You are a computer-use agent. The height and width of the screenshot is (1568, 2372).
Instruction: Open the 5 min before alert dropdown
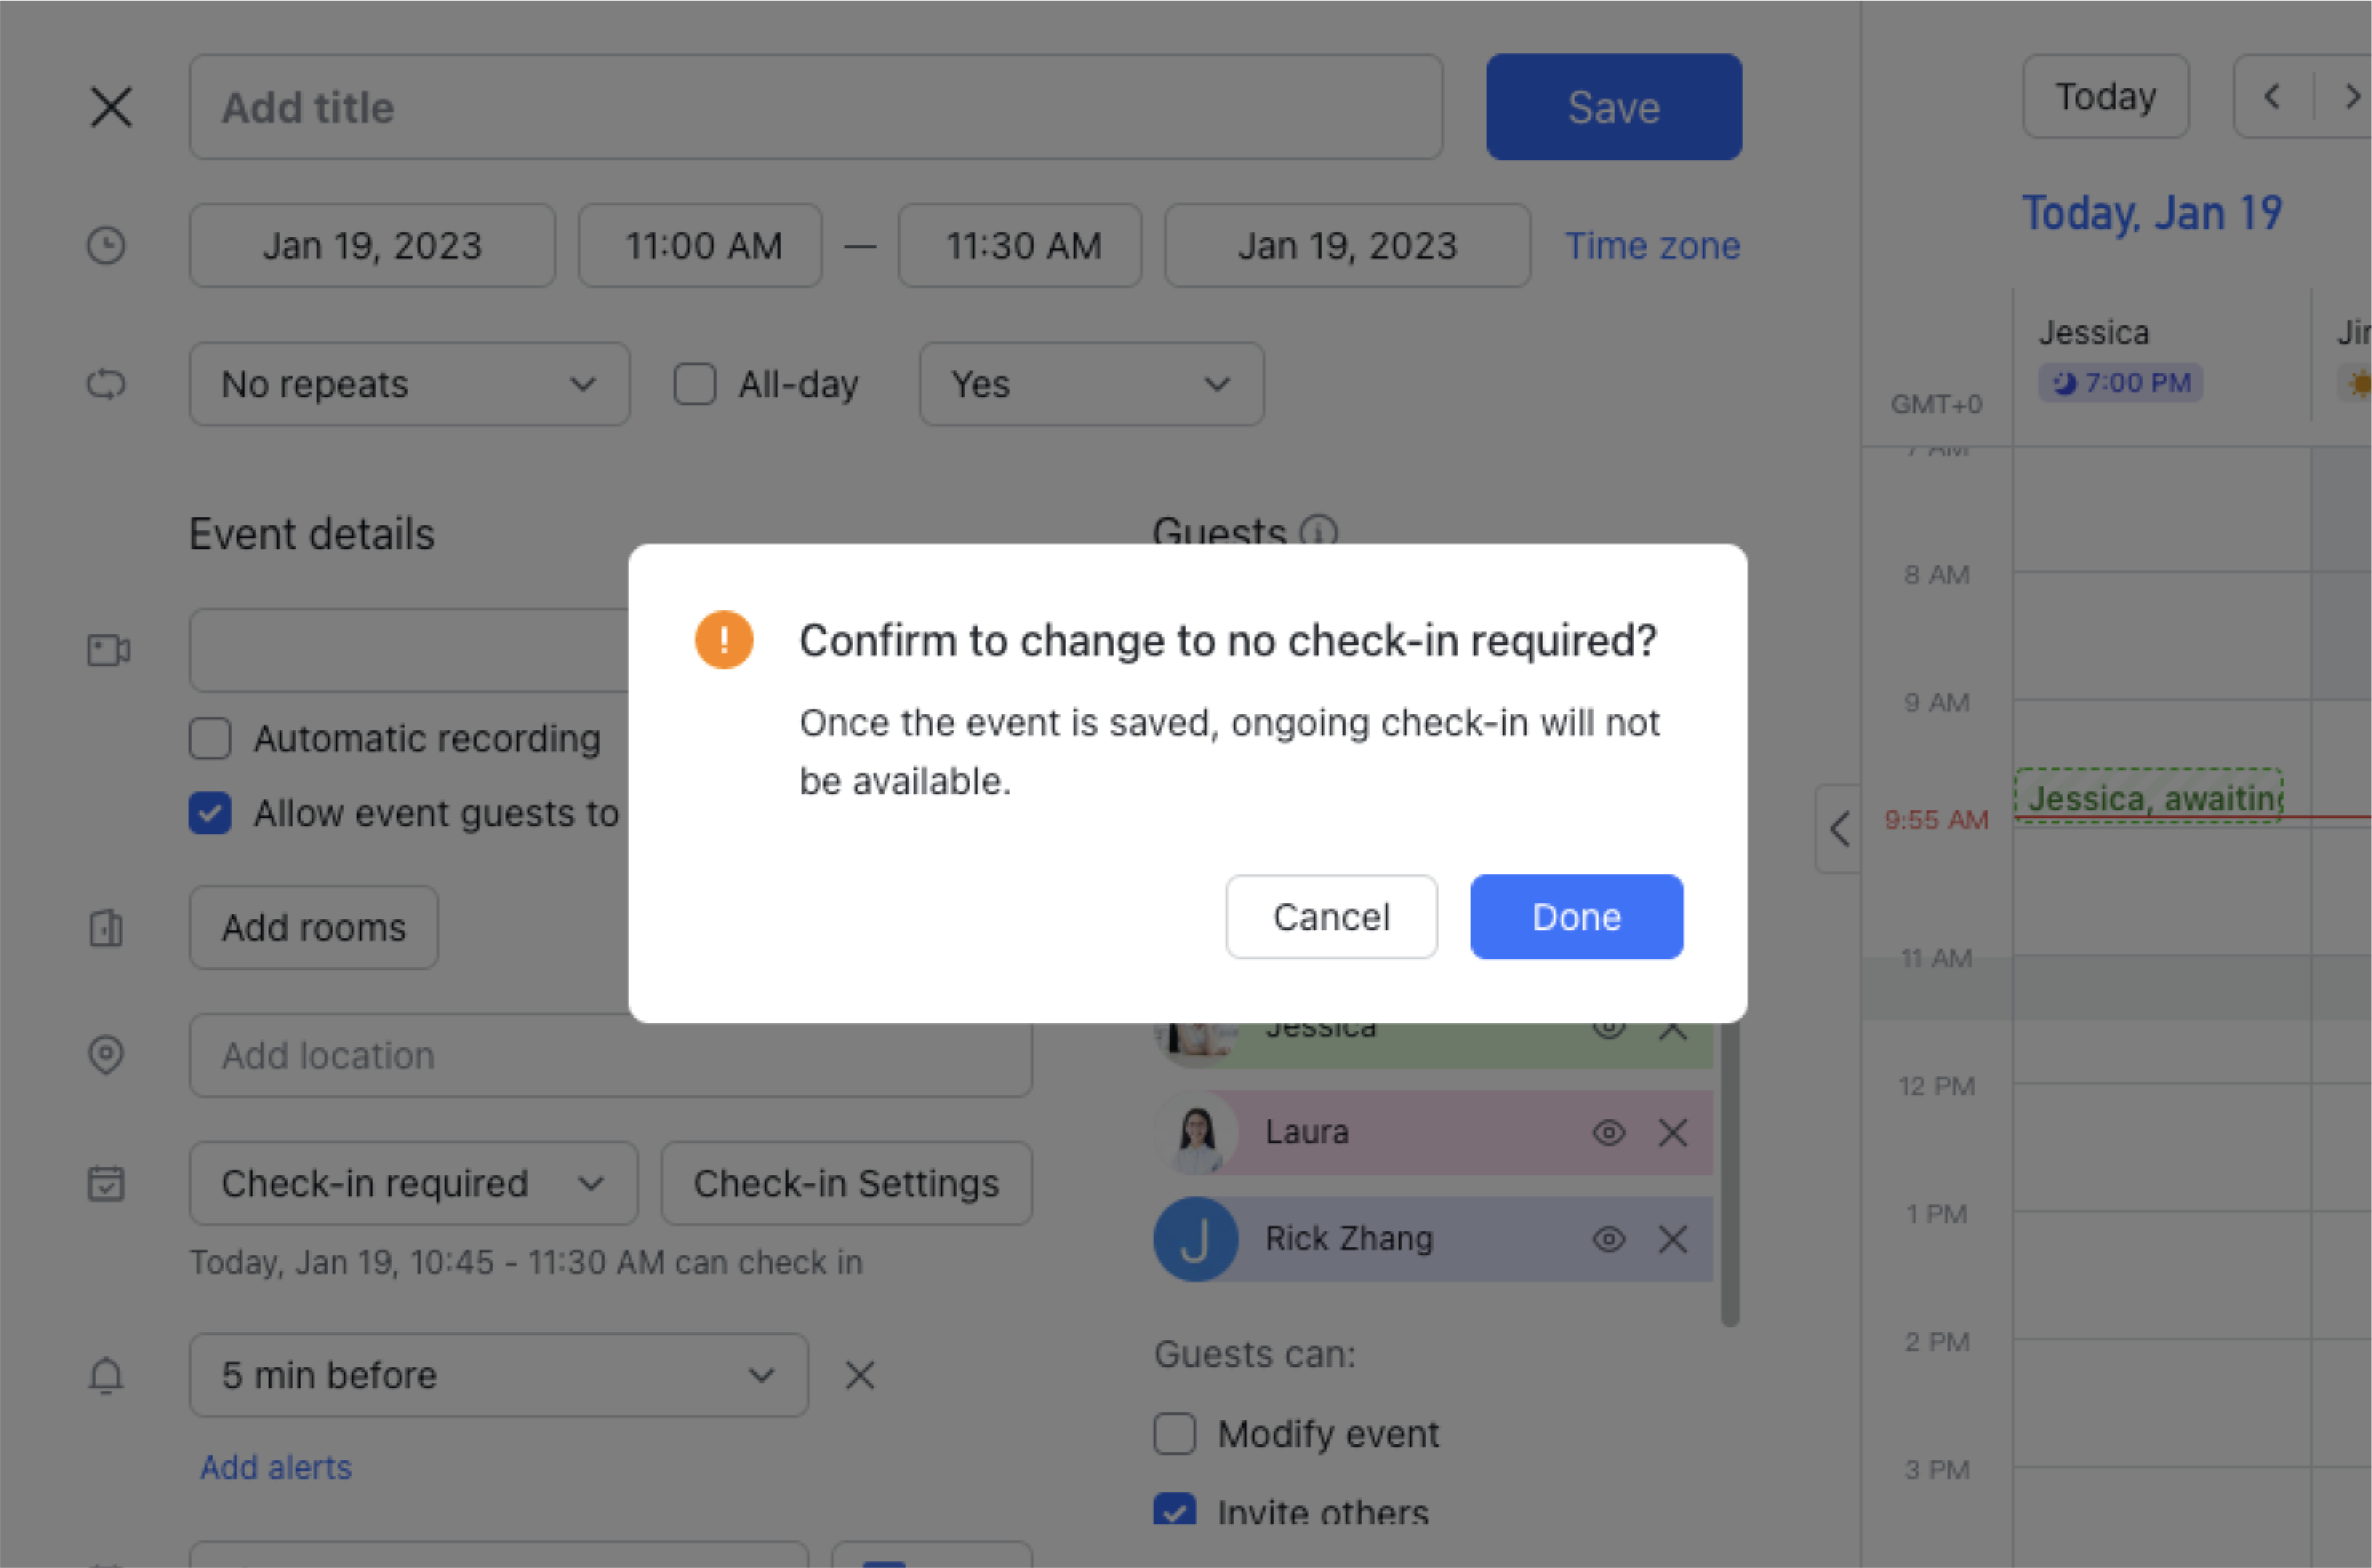[x=497, y=1375]
